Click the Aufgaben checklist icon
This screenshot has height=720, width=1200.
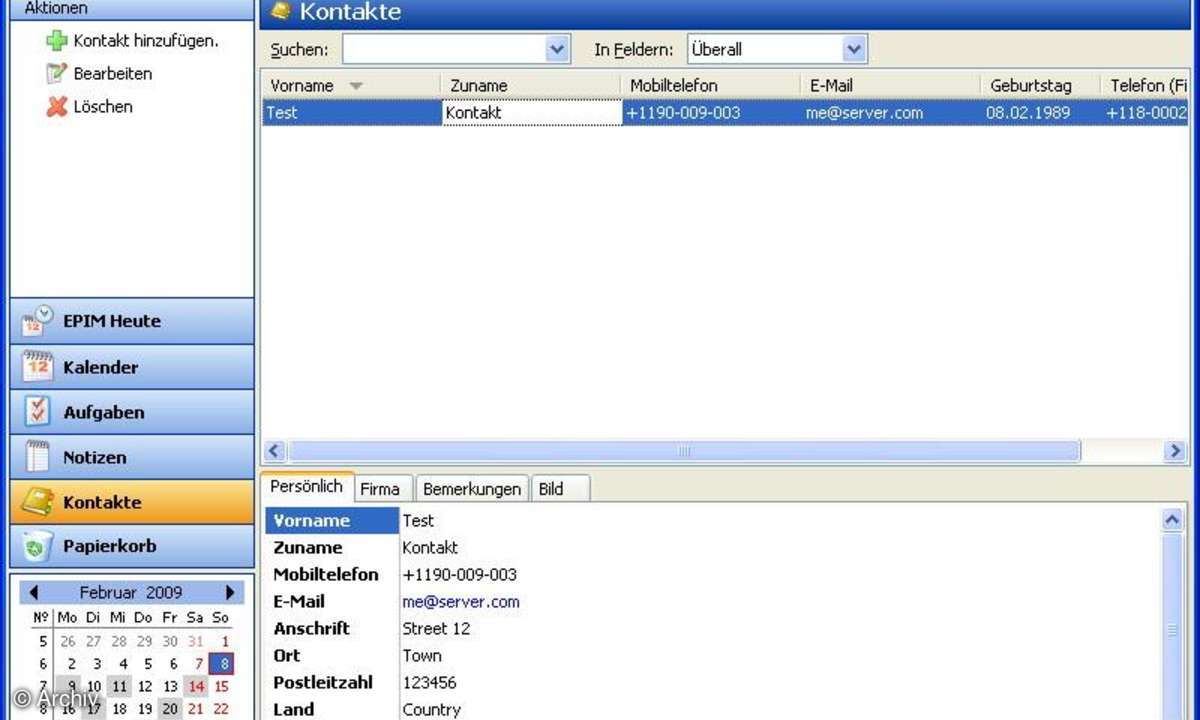37,412
